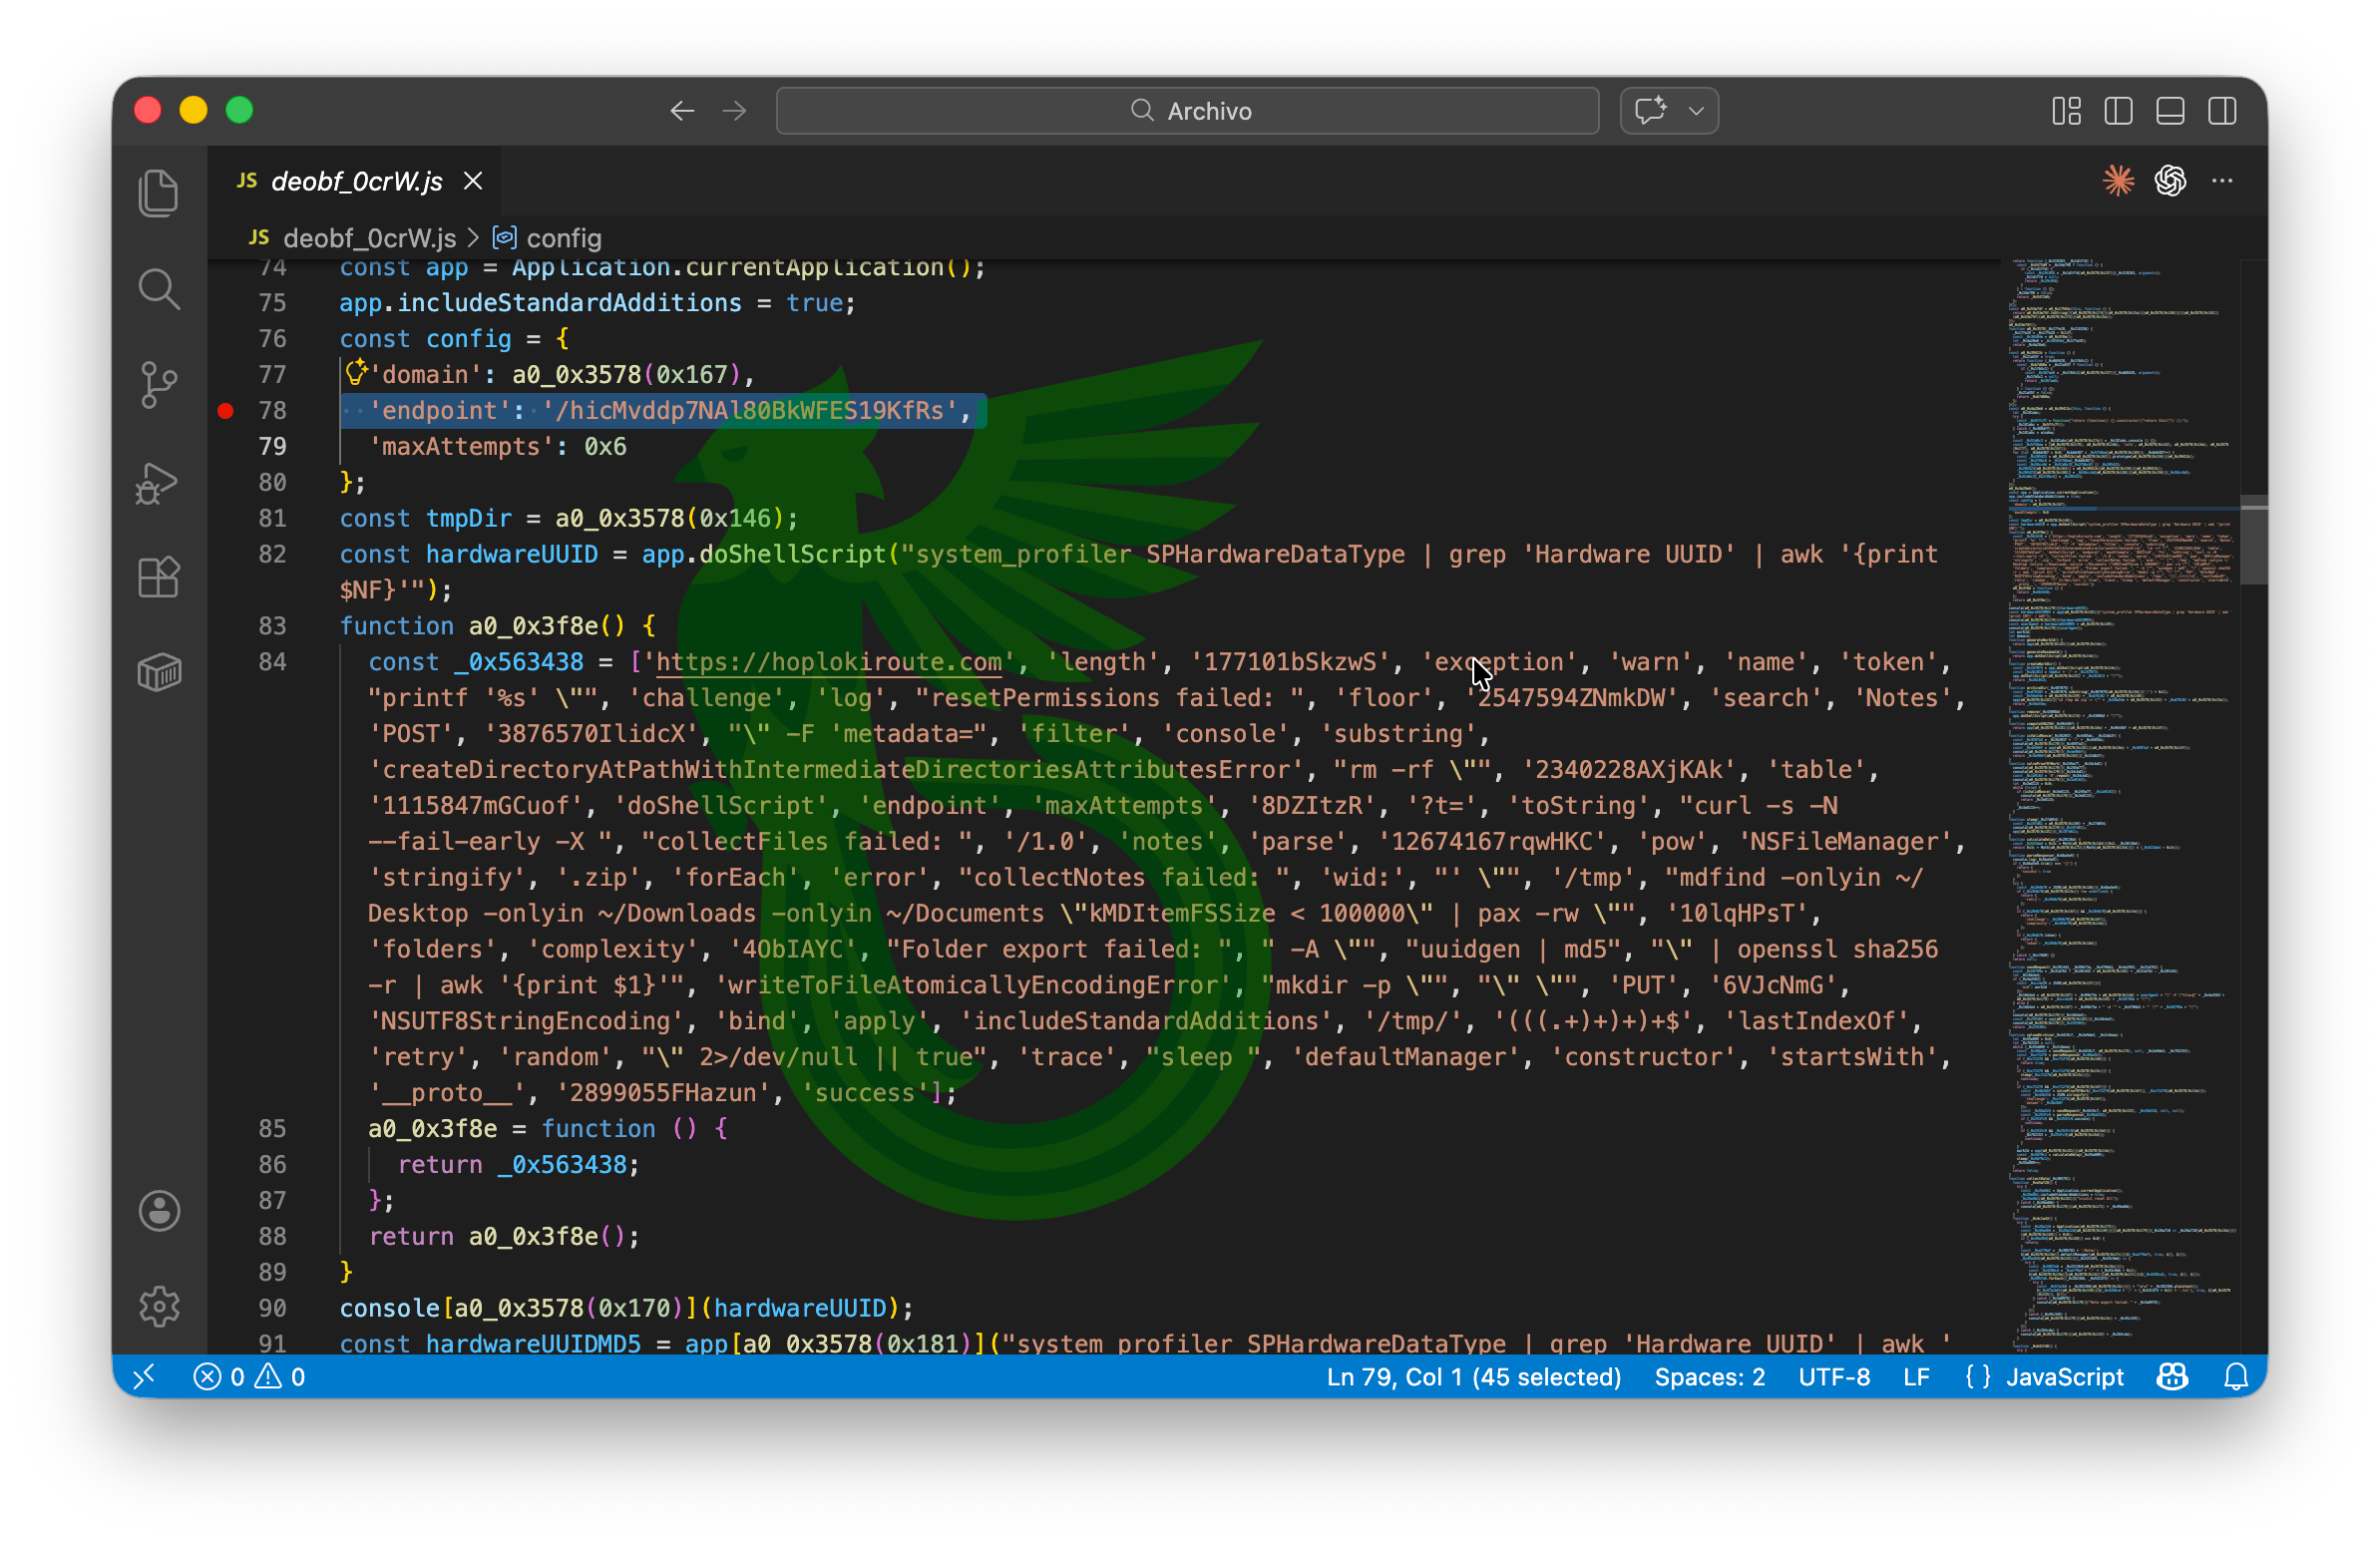The width and height of the screenshot is (2380, 1546).
Task: Open the https://hoplokiroute.com link in code
Action: (828, 662)
